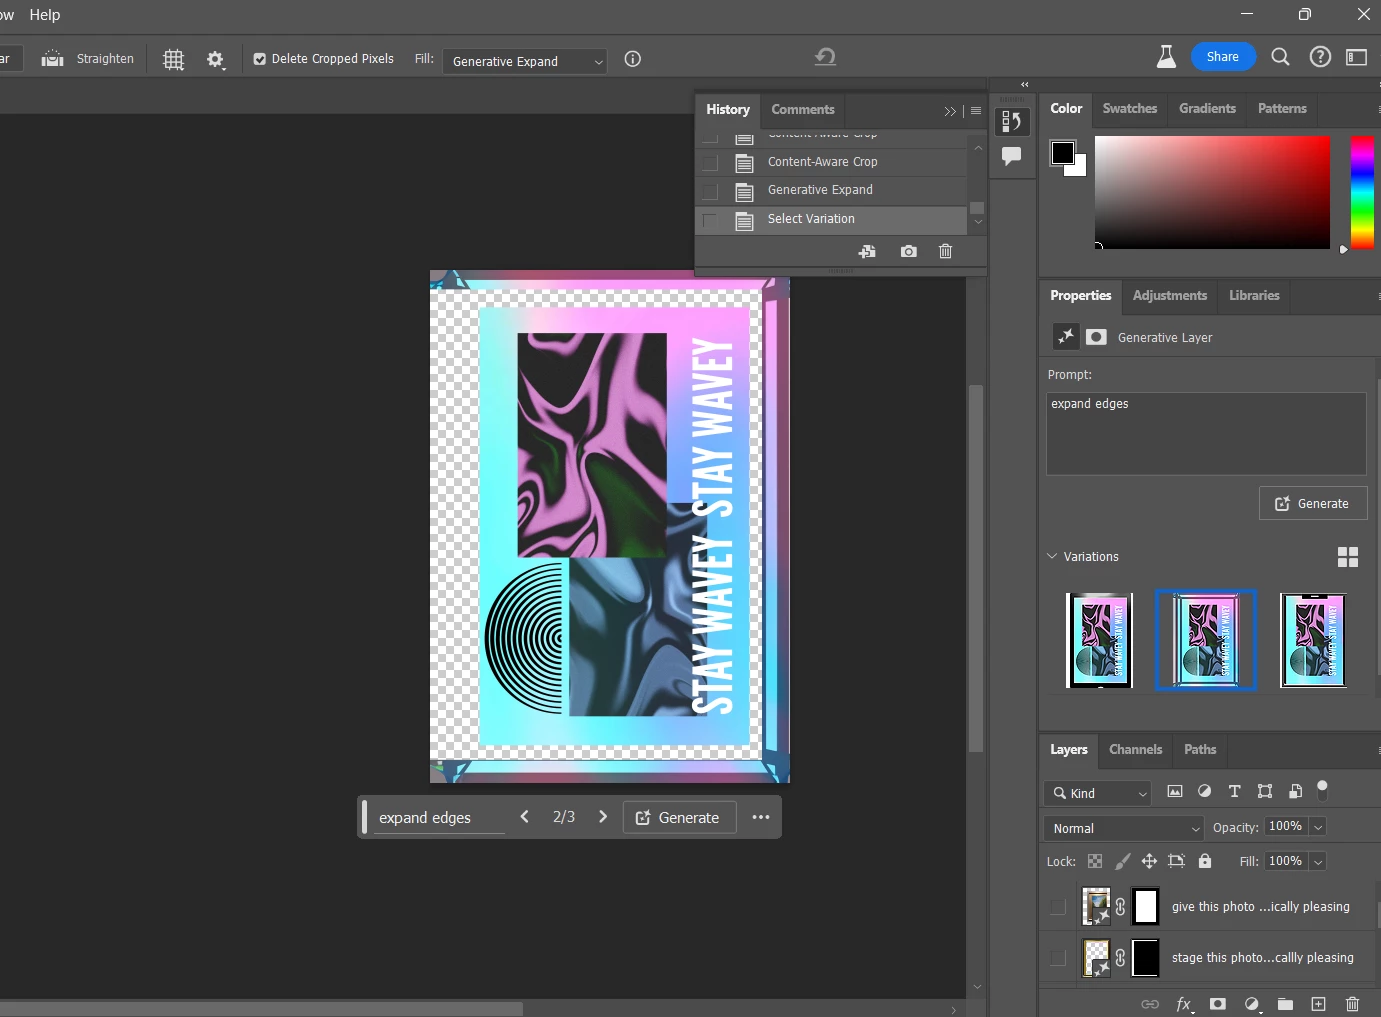Switch to the Gradients tab
The height and width of the screenshot is (1017, 1381).
tap(1207, 108)
